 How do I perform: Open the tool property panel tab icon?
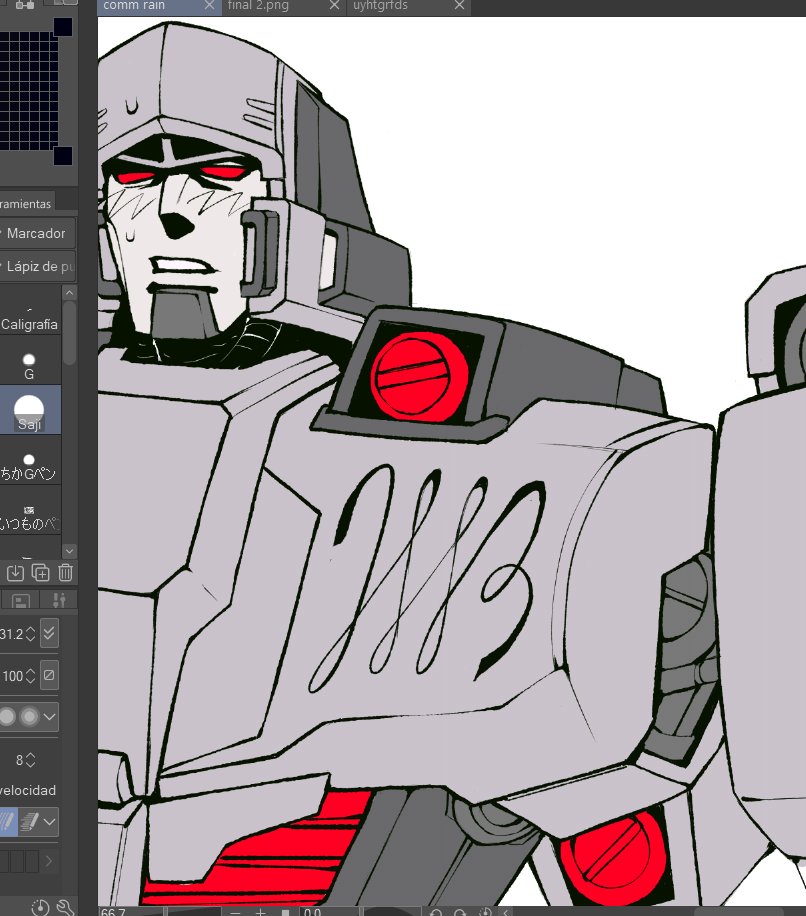(x=20, y=600)
